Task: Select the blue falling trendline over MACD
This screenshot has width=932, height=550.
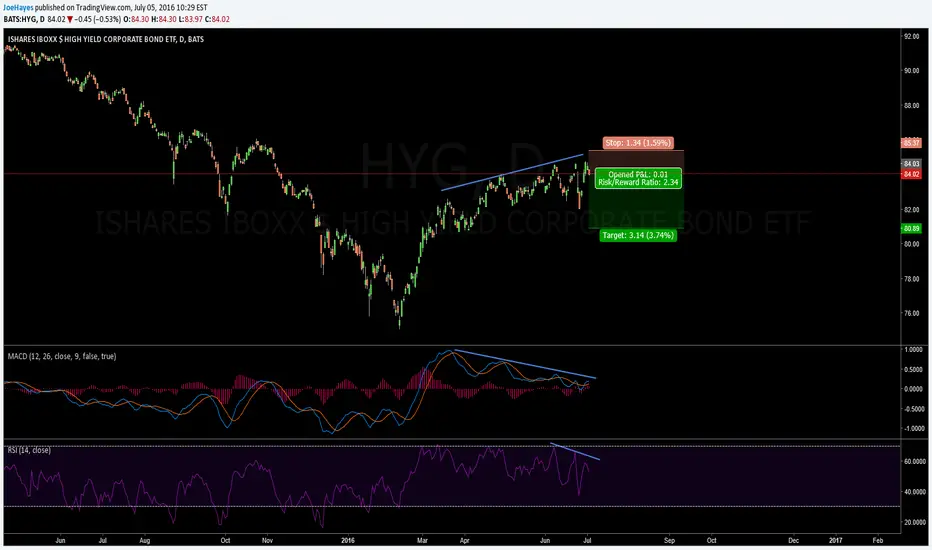Action: pos(525,364)
